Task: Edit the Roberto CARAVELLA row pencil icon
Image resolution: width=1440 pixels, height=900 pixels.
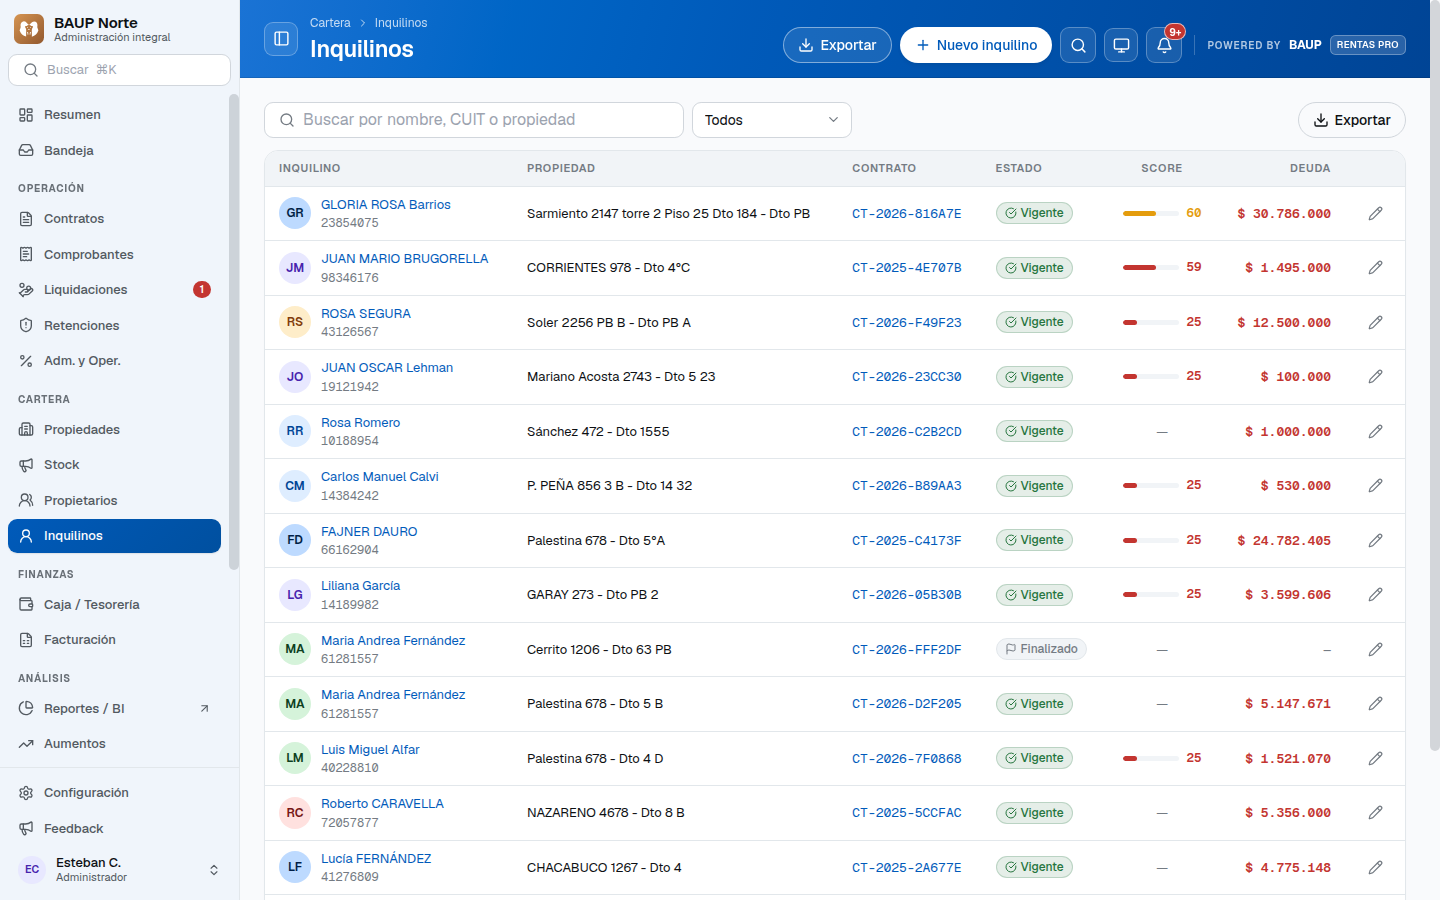Action: point(1376,813)
